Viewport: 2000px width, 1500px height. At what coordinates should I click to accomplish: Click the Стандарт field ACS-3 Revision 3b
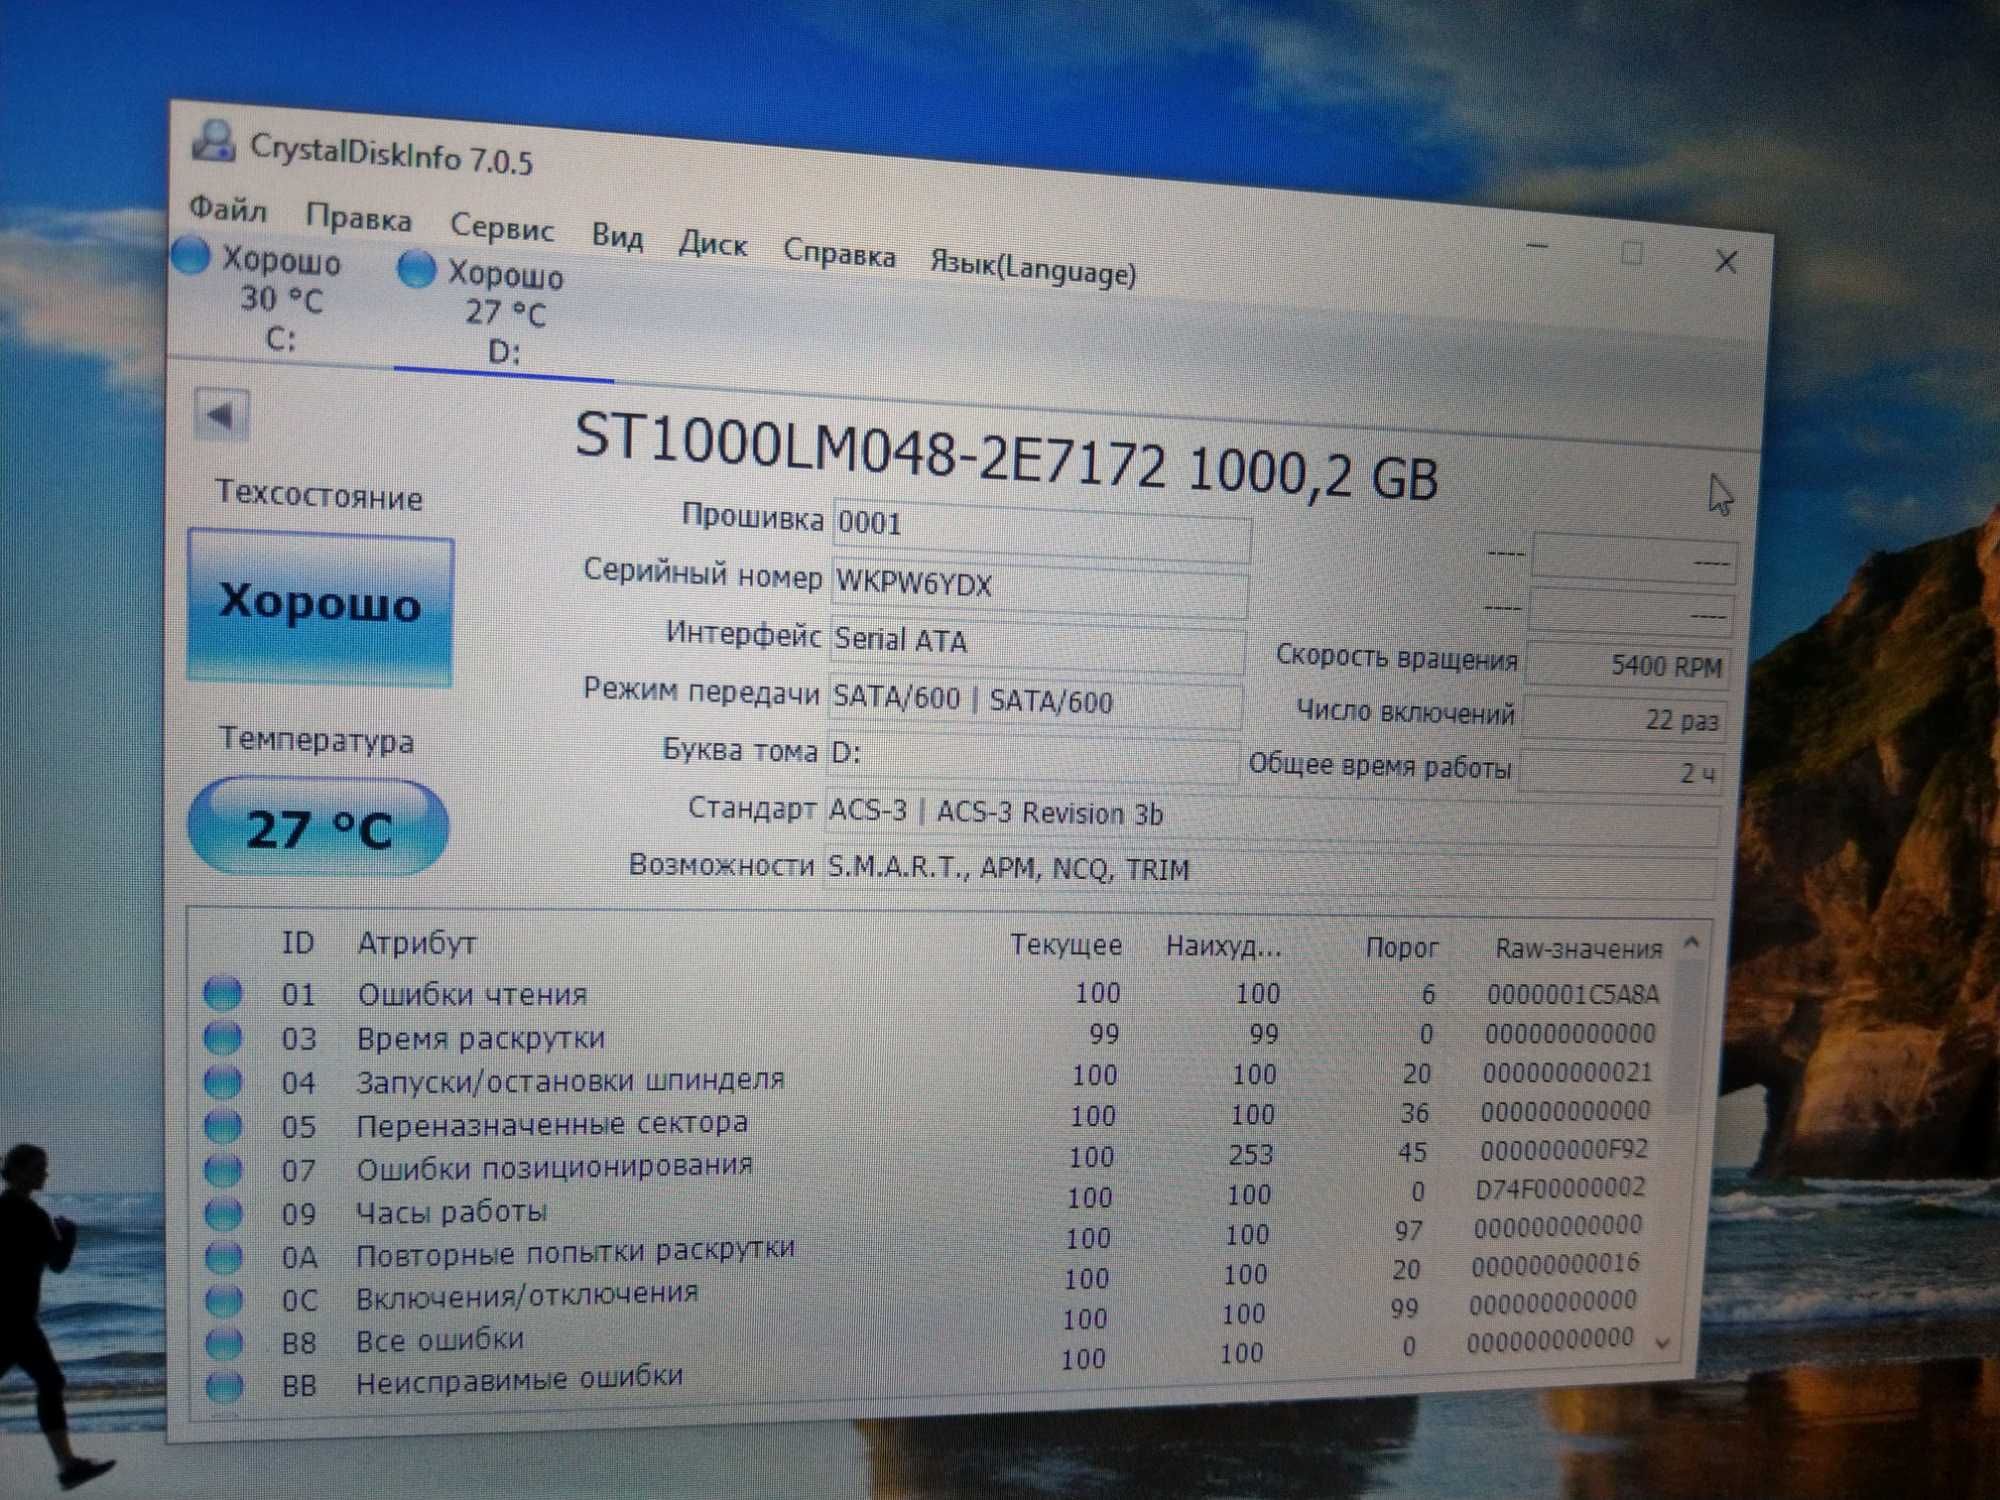[x=1272, y=818]
